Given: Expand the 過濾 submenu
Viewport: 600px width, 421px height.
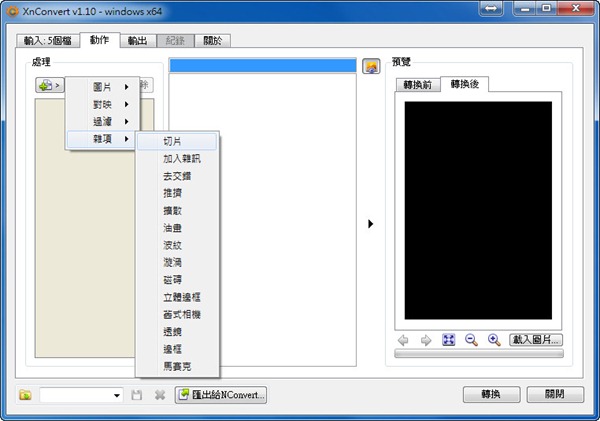Looking at the screenshot, I should (x=102, y=122).
